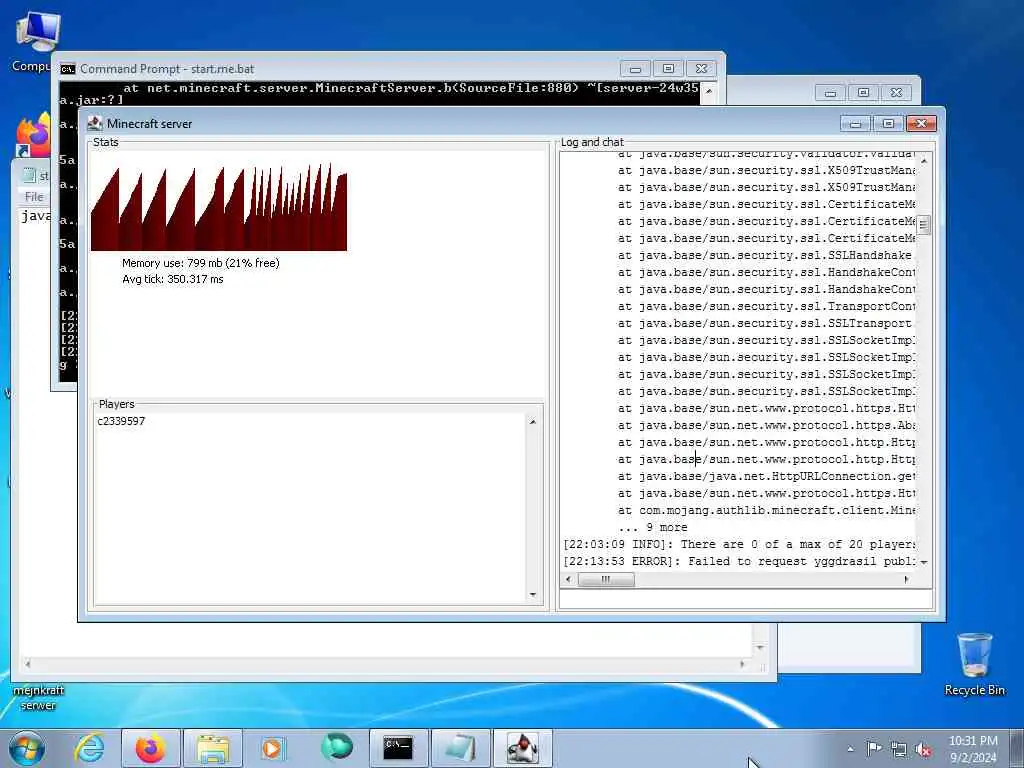
Task: Switch to Notepad taskbar button
Action: click(x=460, y=748)
